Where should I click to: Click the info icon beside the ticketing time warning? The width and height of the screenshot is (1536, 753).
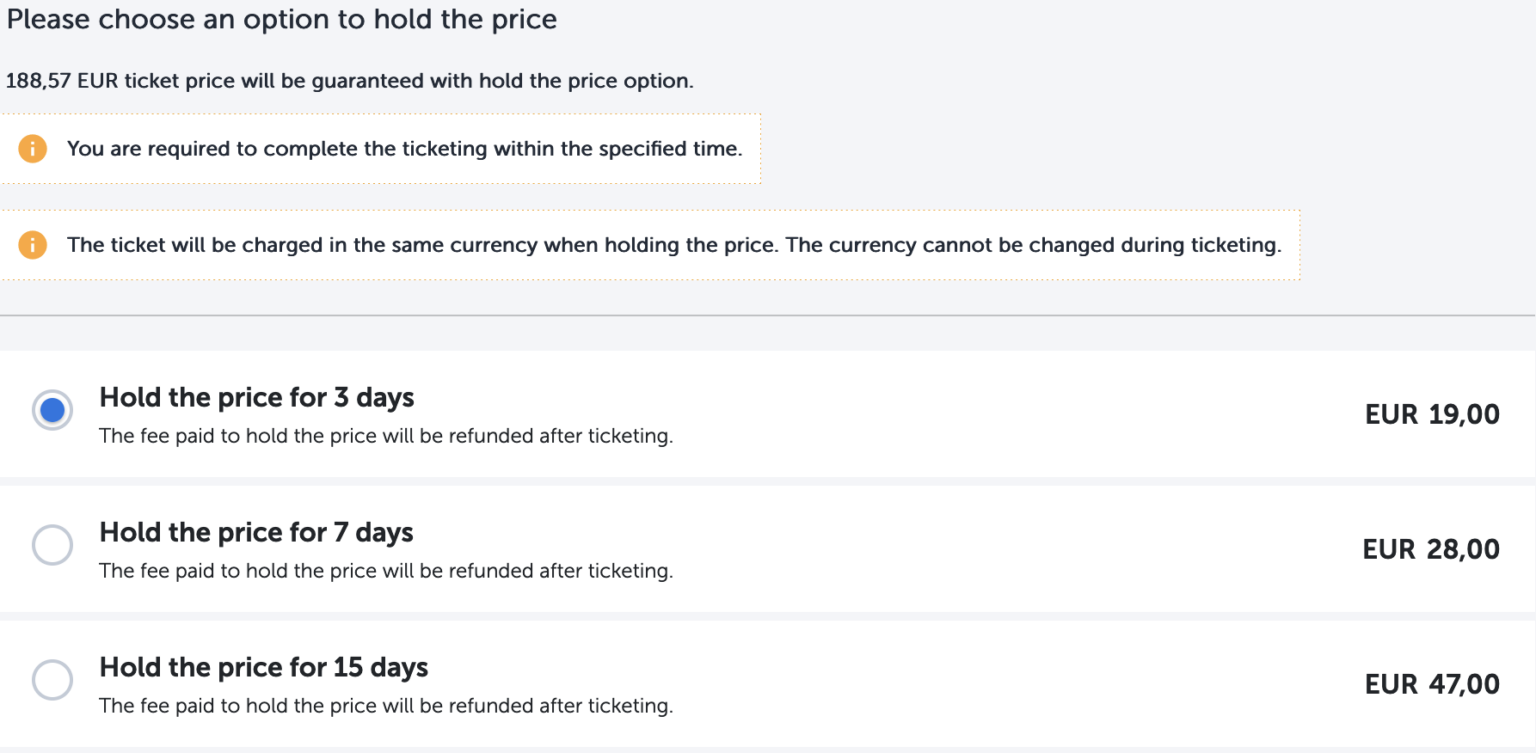click(33, 148)
